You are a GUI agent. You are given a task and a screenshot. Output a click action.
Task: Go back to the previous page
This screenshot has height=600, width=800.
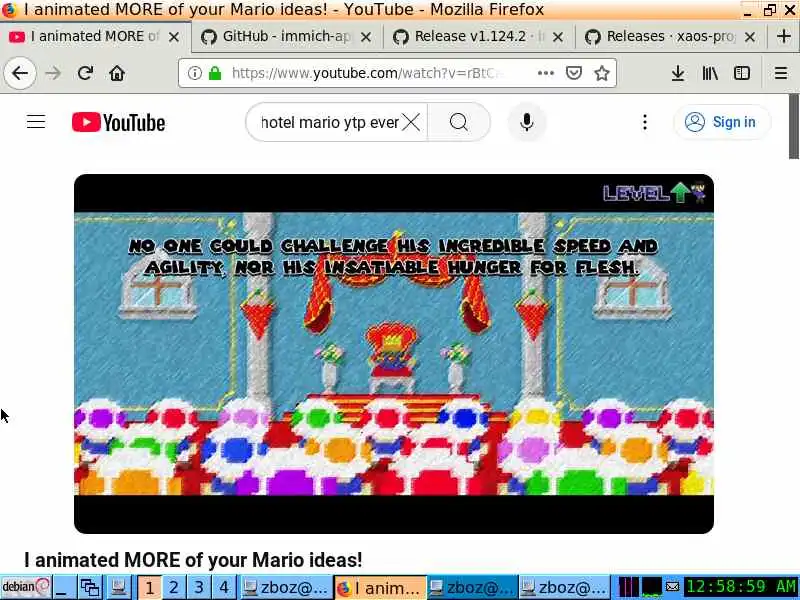[x=20, y=73]
